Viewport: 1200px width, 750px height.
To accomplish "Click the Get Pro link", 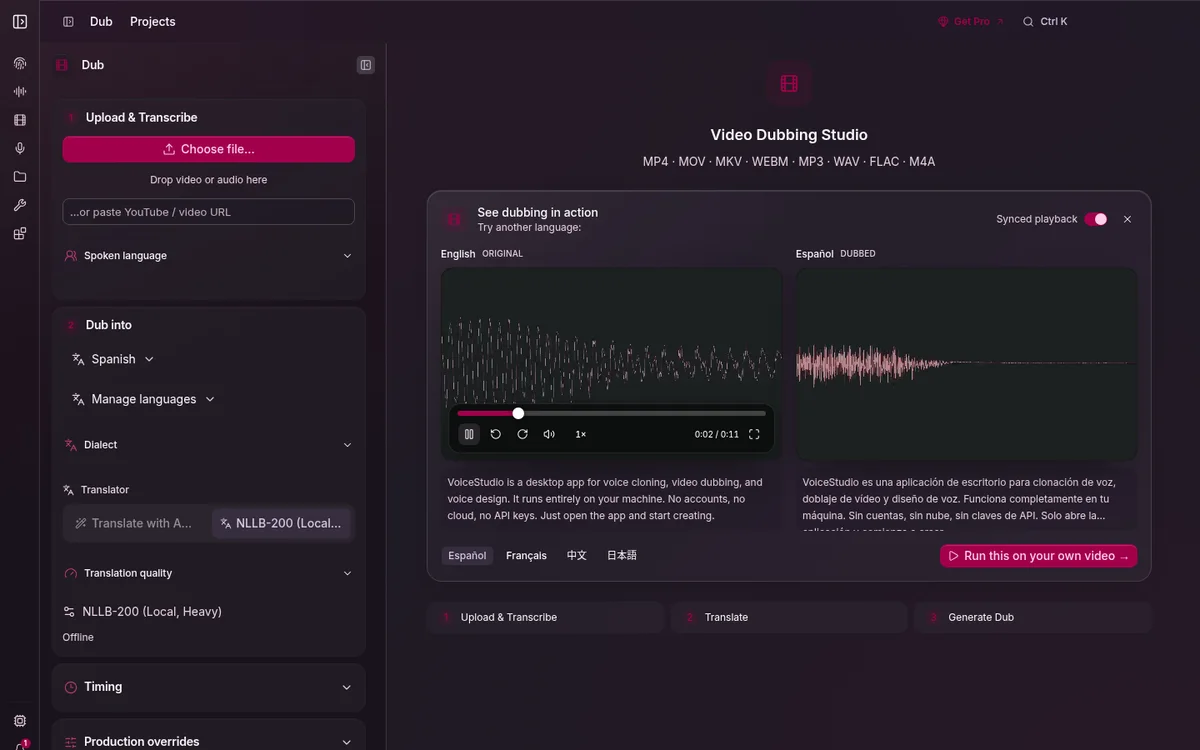I will [x=971, y=21].
